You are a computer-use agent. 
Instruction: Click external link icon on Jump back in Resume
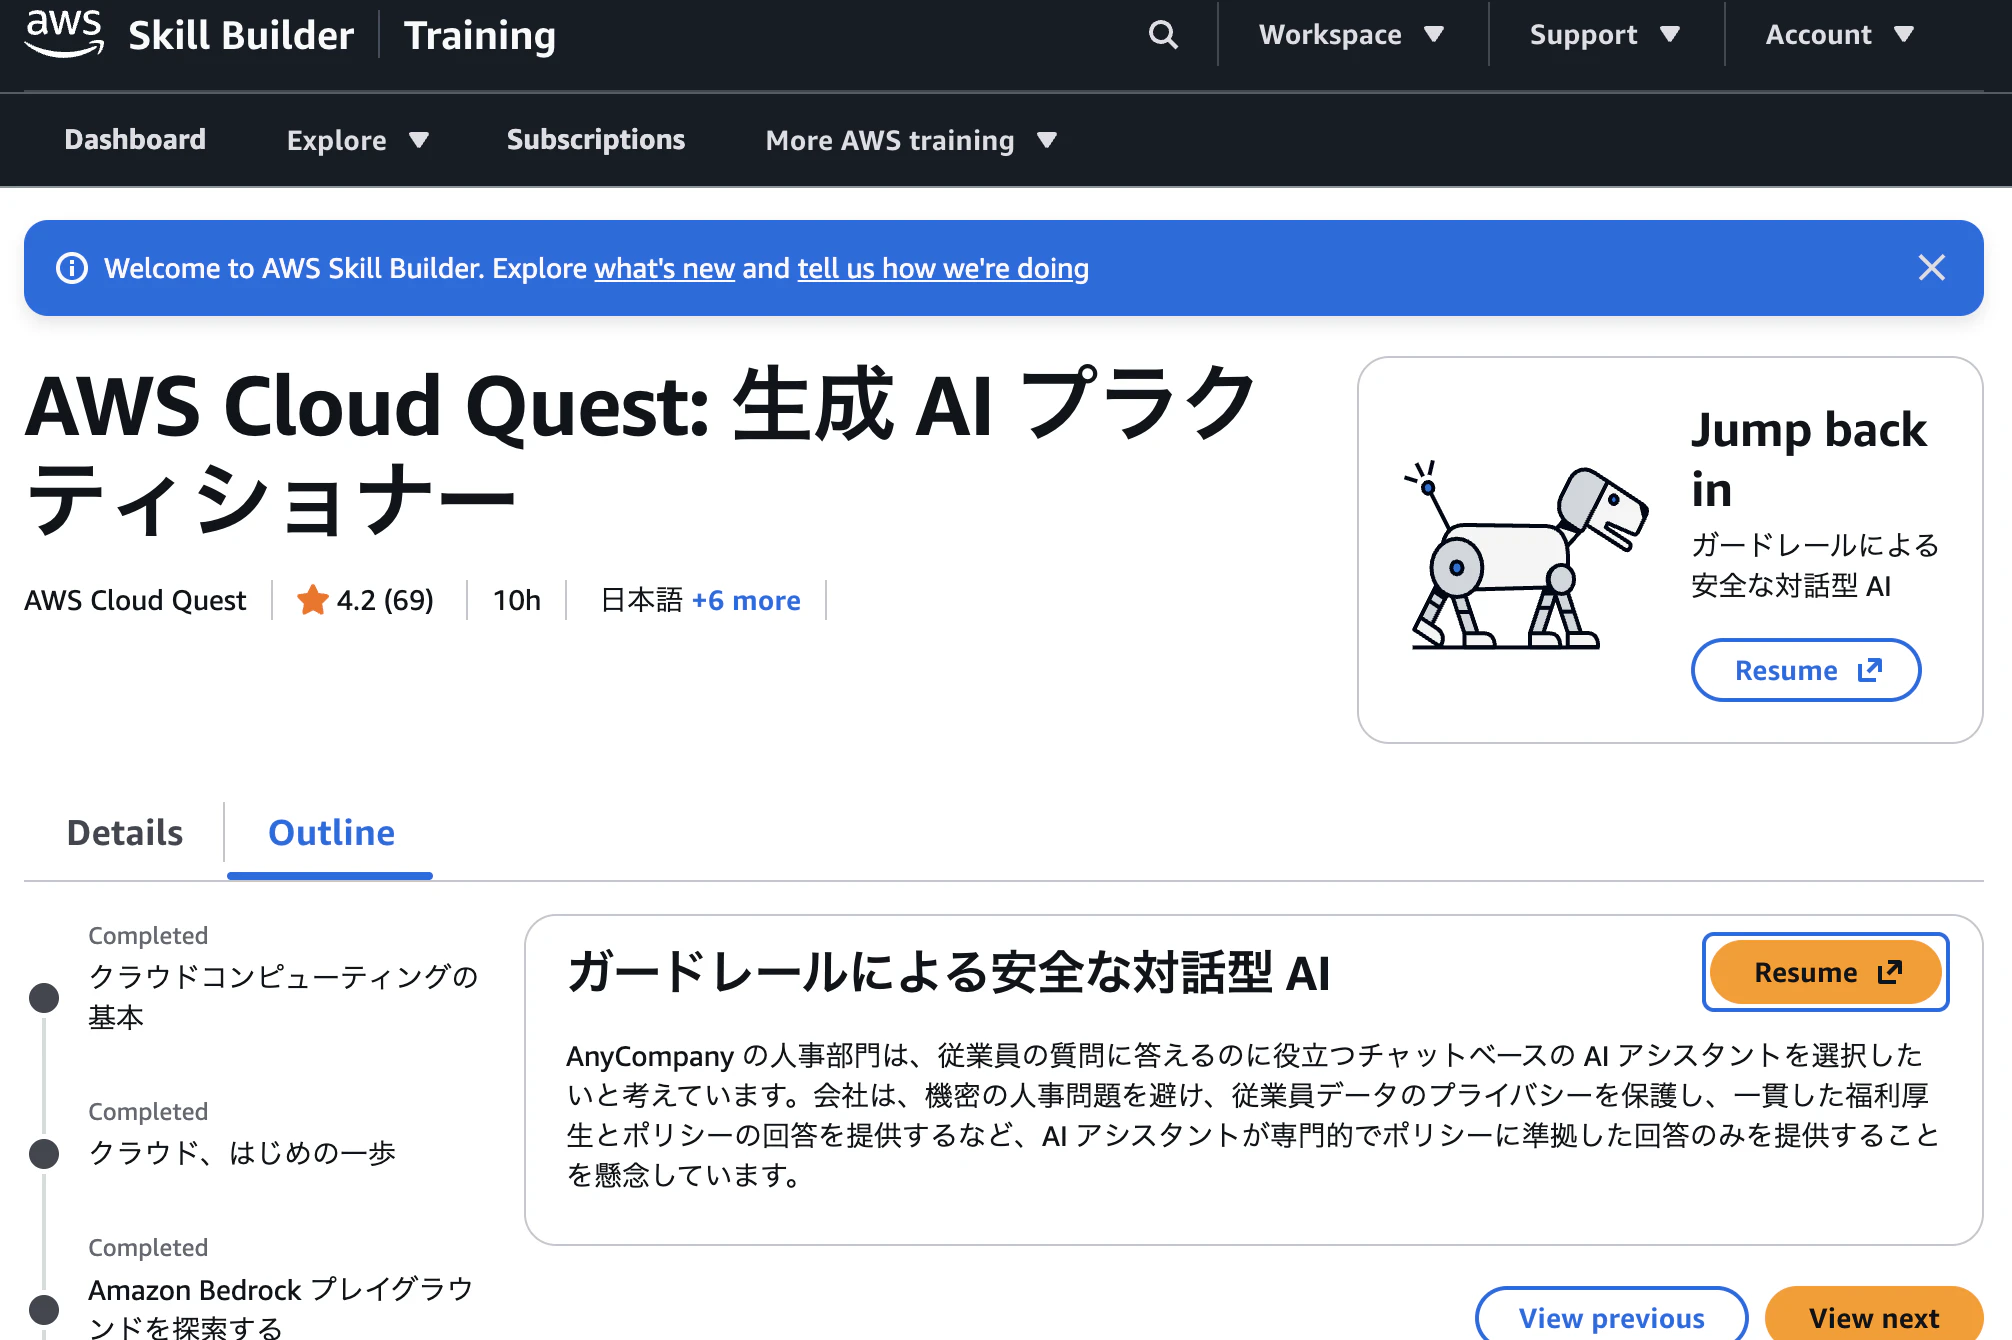click(x=1869, y=670)
